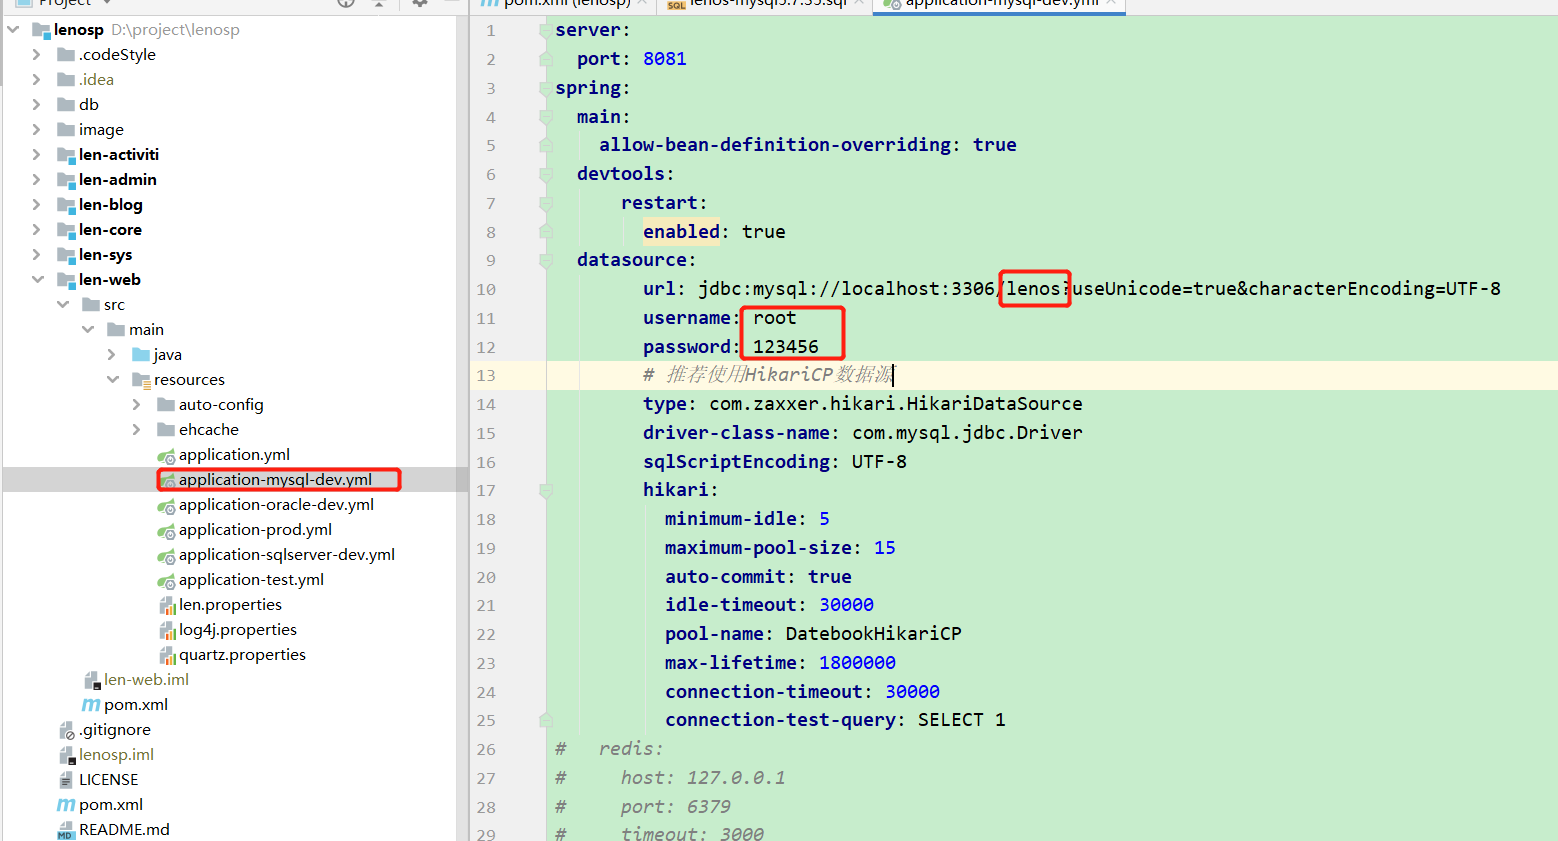Click the Maven icon of len-web's pom.xml
The width and height of the screenshot is (1558, 841).
91,705
